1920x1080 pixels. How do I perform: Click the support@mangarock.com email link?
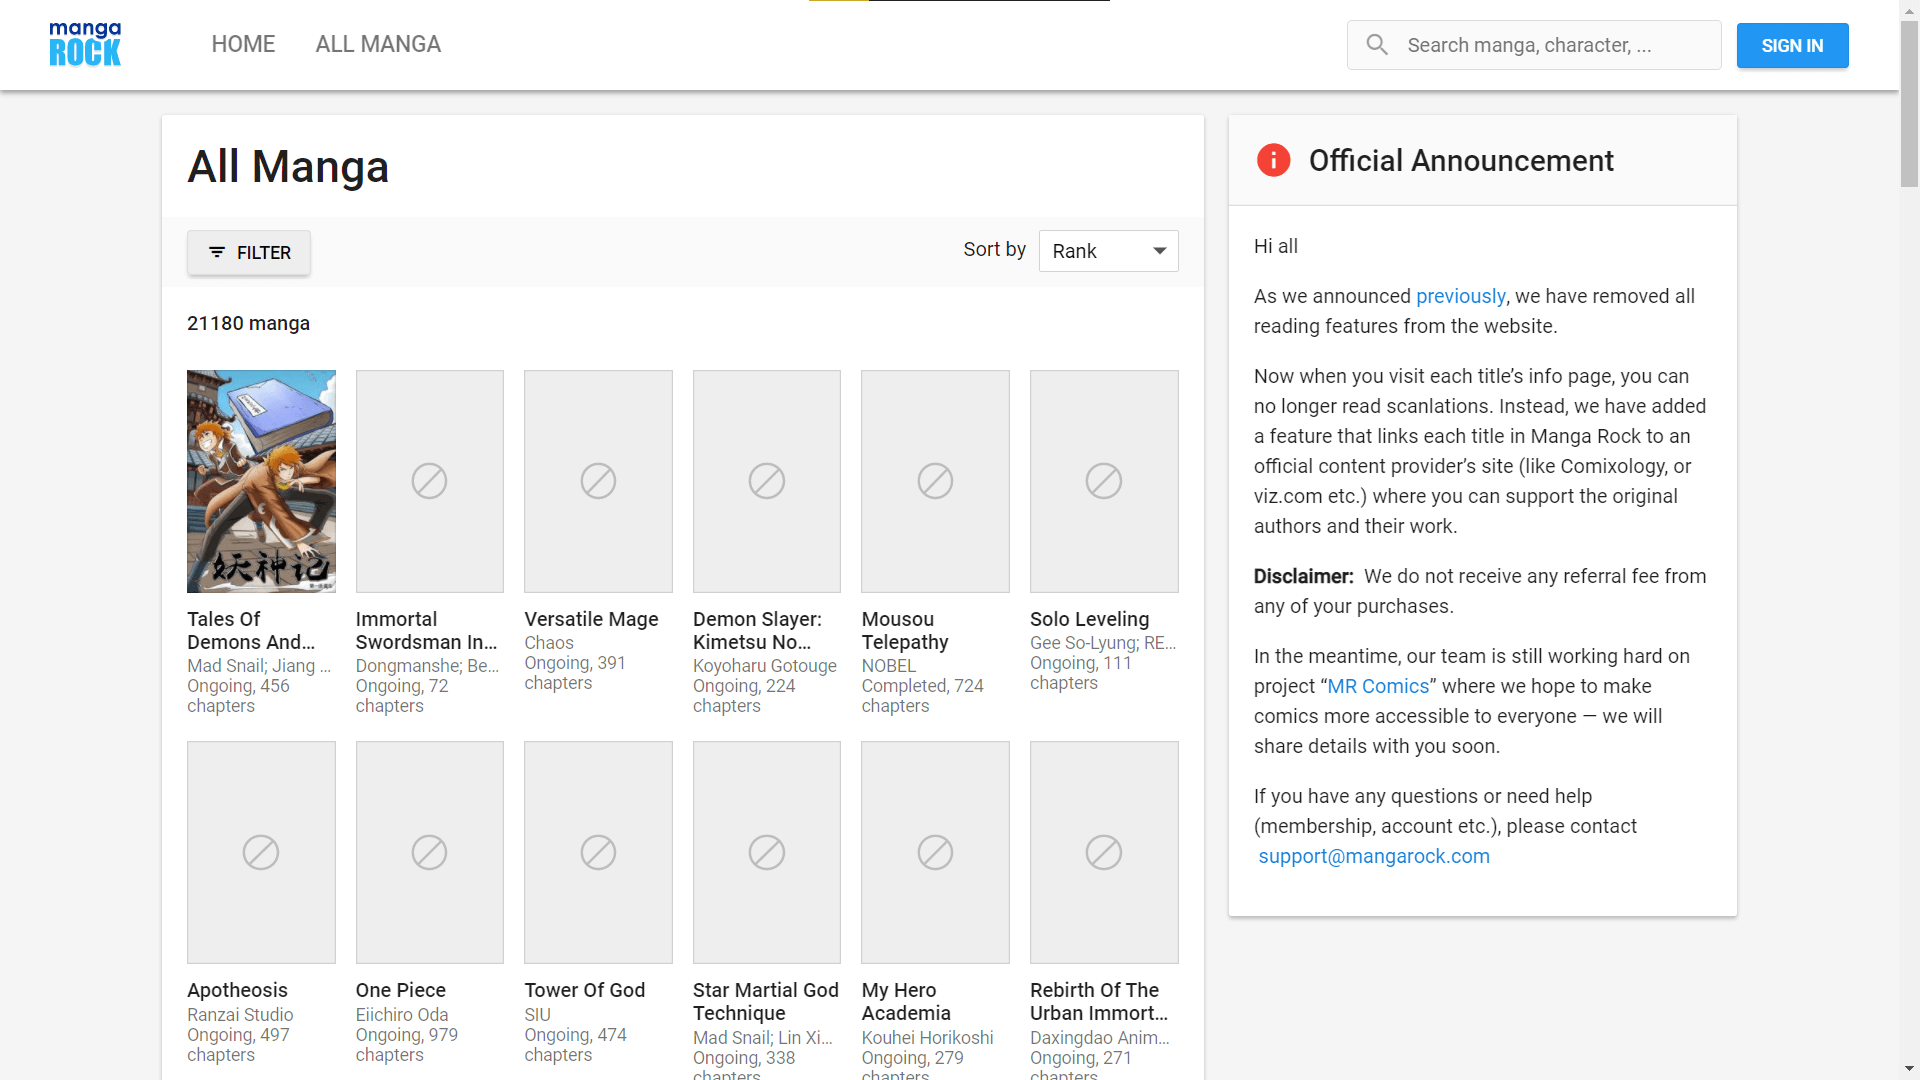1374,856
